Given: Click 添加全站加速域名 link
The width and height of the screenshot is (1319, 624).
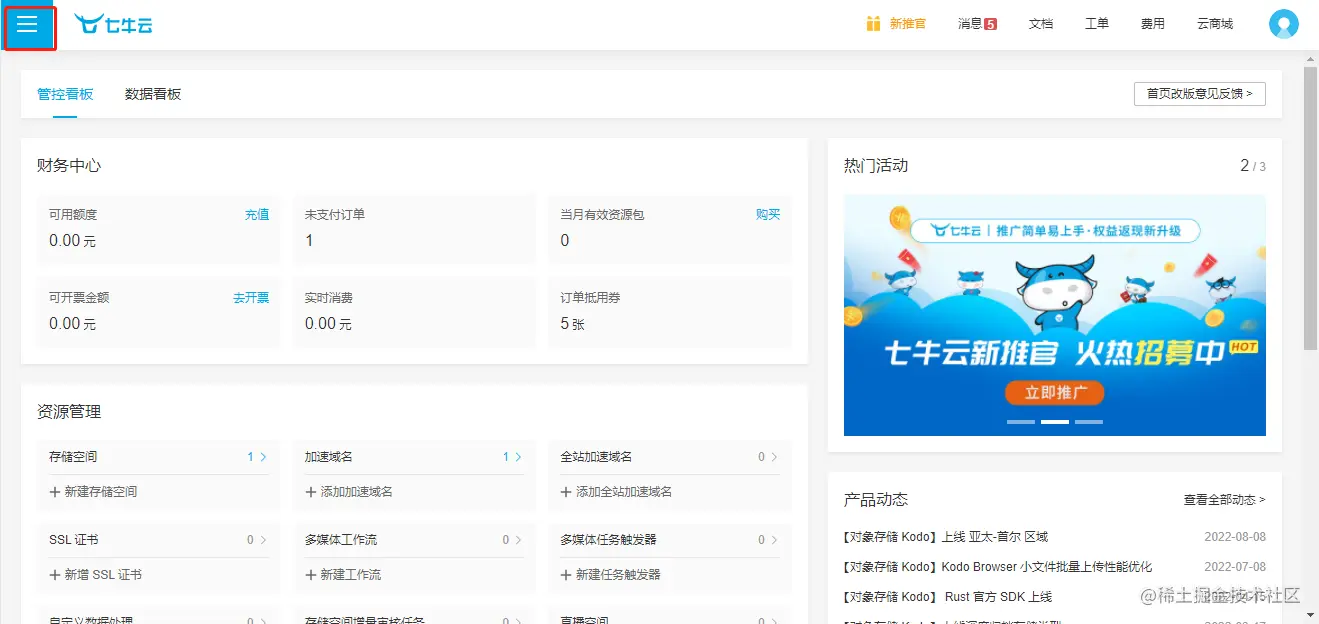Looking at the screenshot, I should 624,492.
